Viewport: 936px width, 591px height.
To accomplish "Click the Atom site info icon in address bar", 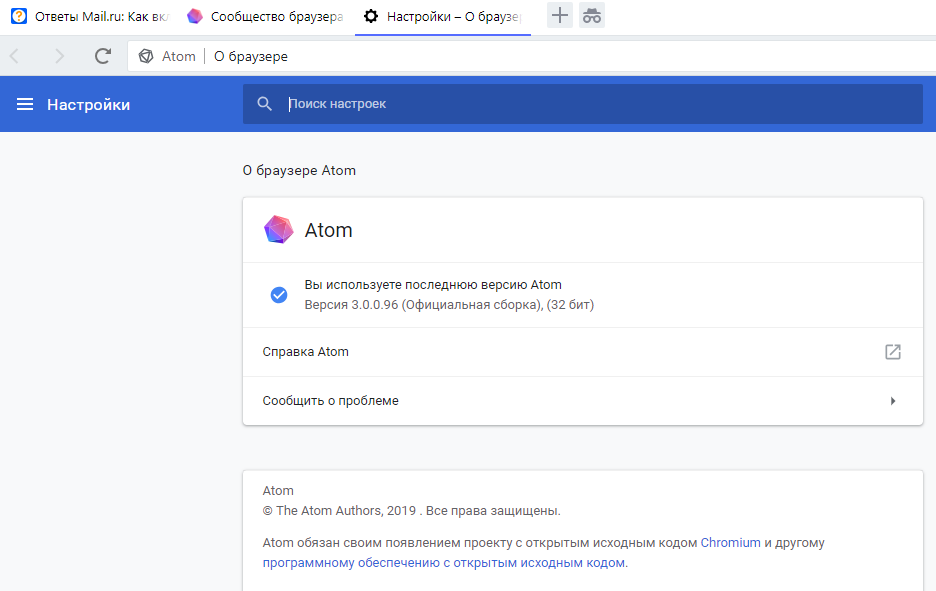I will [146, 56].
